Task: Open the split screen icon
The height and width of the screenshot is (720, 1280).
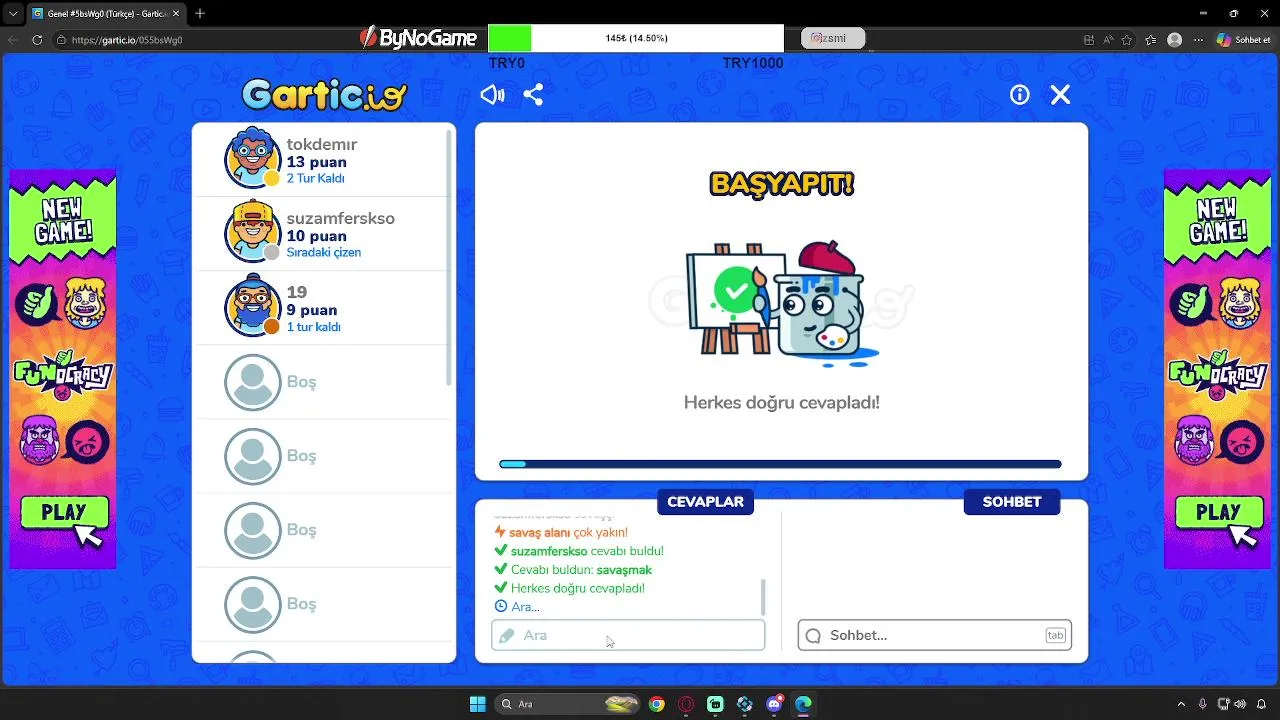Action: pyautogui.click(x=1089, y=40)
